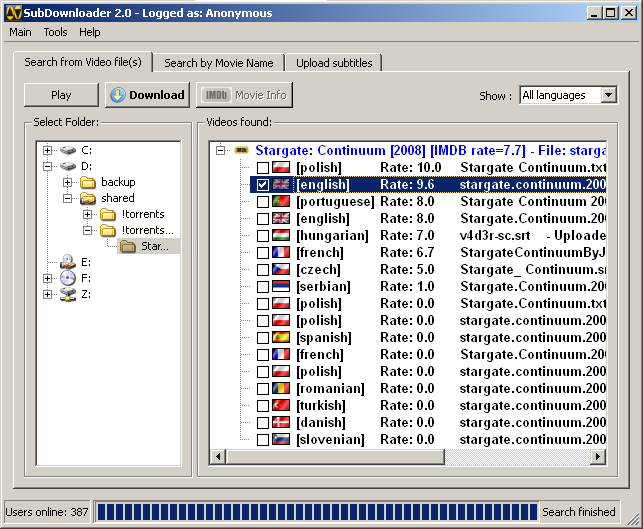Viewport: 643px width, 529px height.
Task: Click the search progress bar
Action: click(x=317, y=512)
